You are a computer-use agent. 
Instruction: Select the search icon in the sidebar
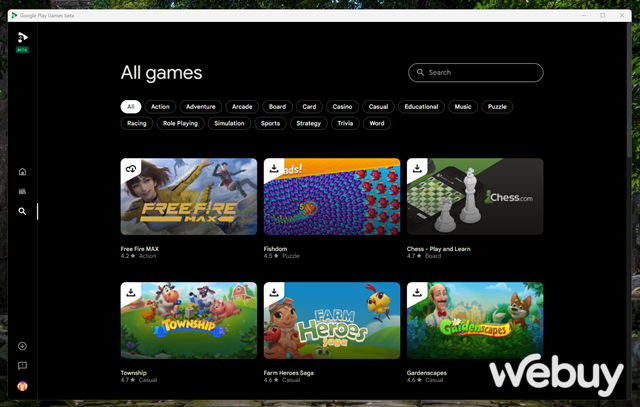[22, 211]
